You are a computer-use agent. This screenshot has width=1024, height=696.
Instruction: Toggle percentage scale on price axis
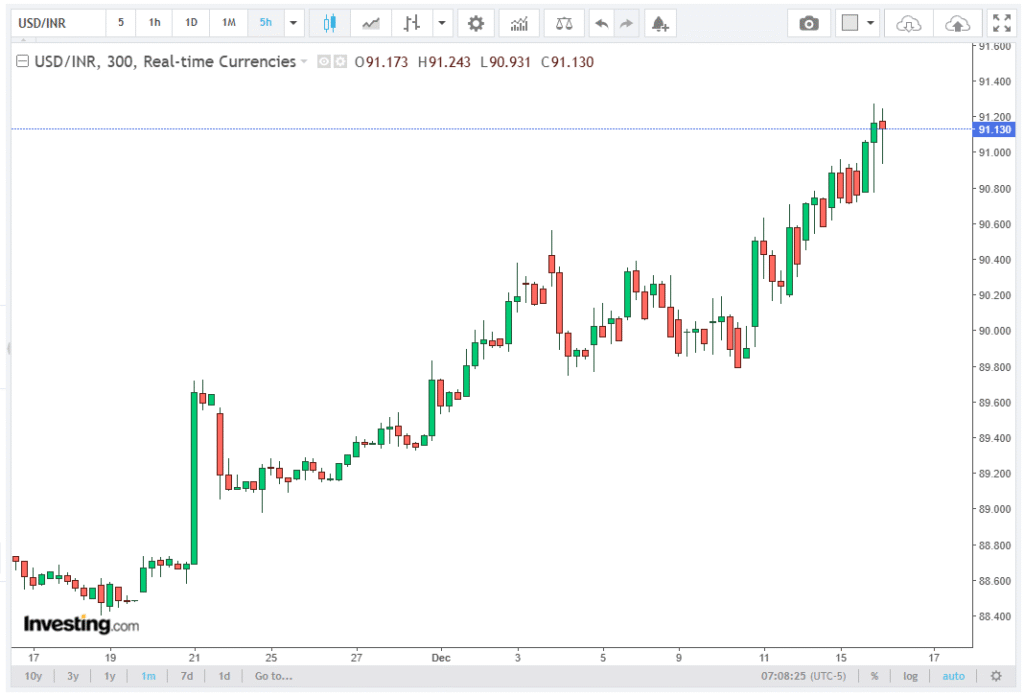(x=874, y=676)
